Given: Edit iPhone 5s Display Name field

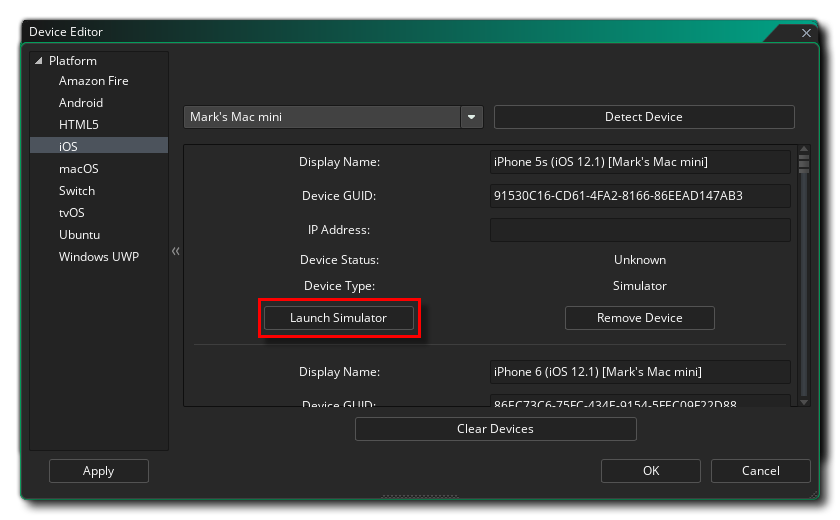Looking at the screenshot, I should [x=640, y=162].
